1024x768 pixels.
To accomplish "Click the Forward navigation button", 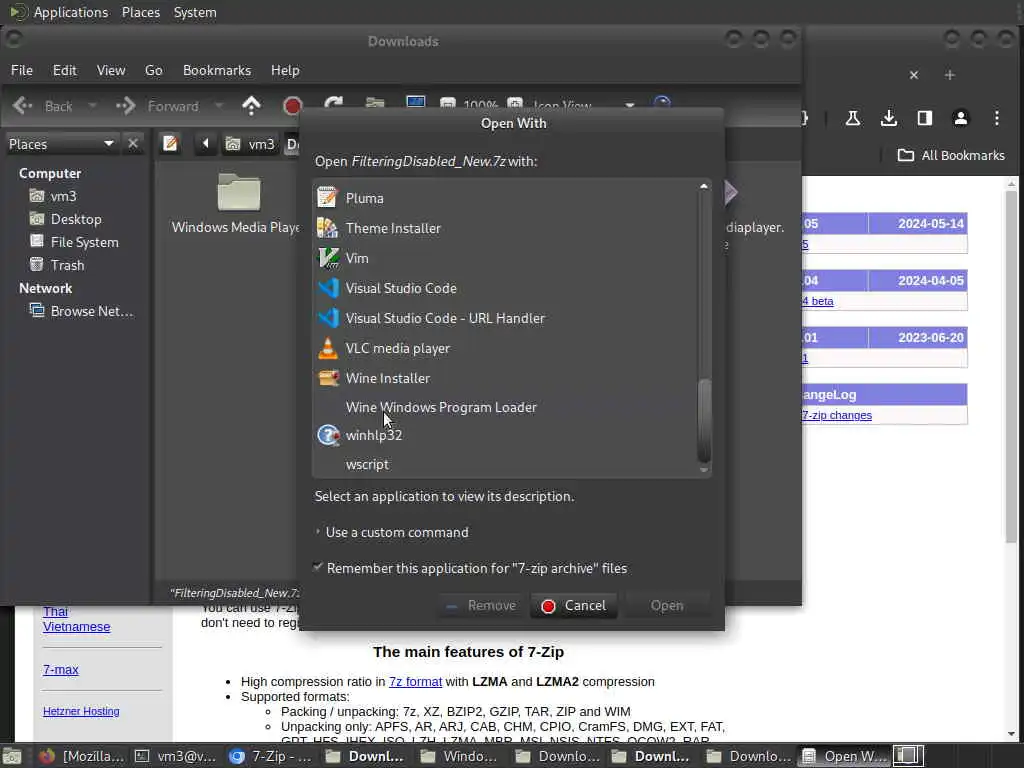I will click(158, 106).
